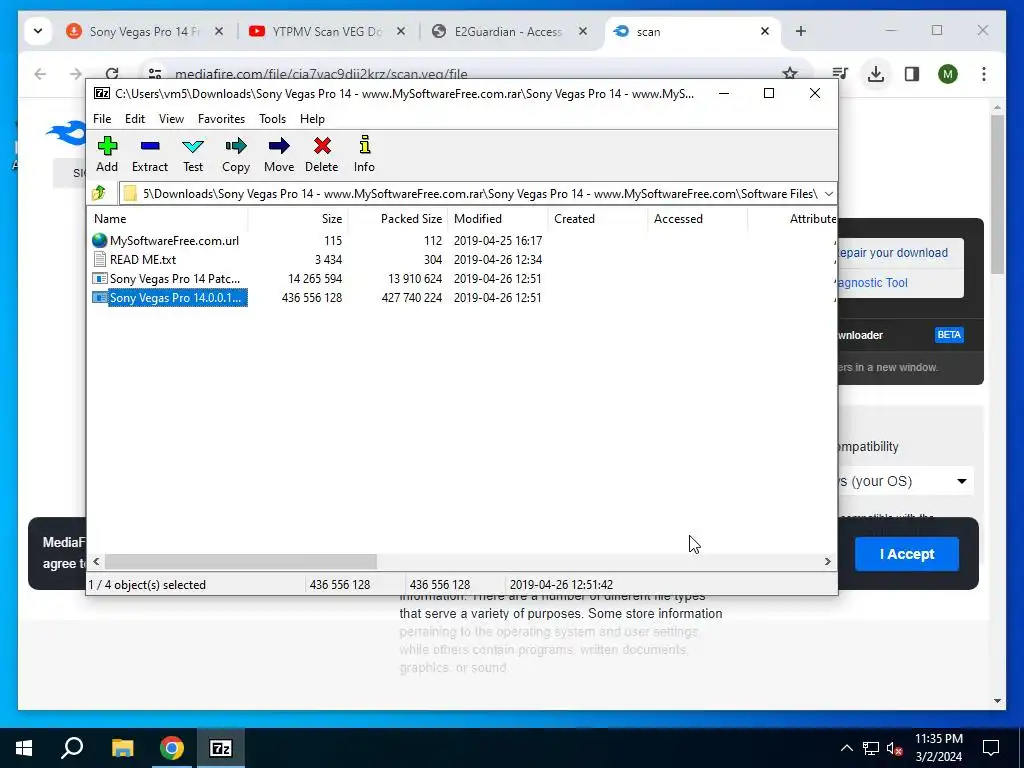
Task: Select the READ ME.txt file icon
Action: tap(99, 259)
